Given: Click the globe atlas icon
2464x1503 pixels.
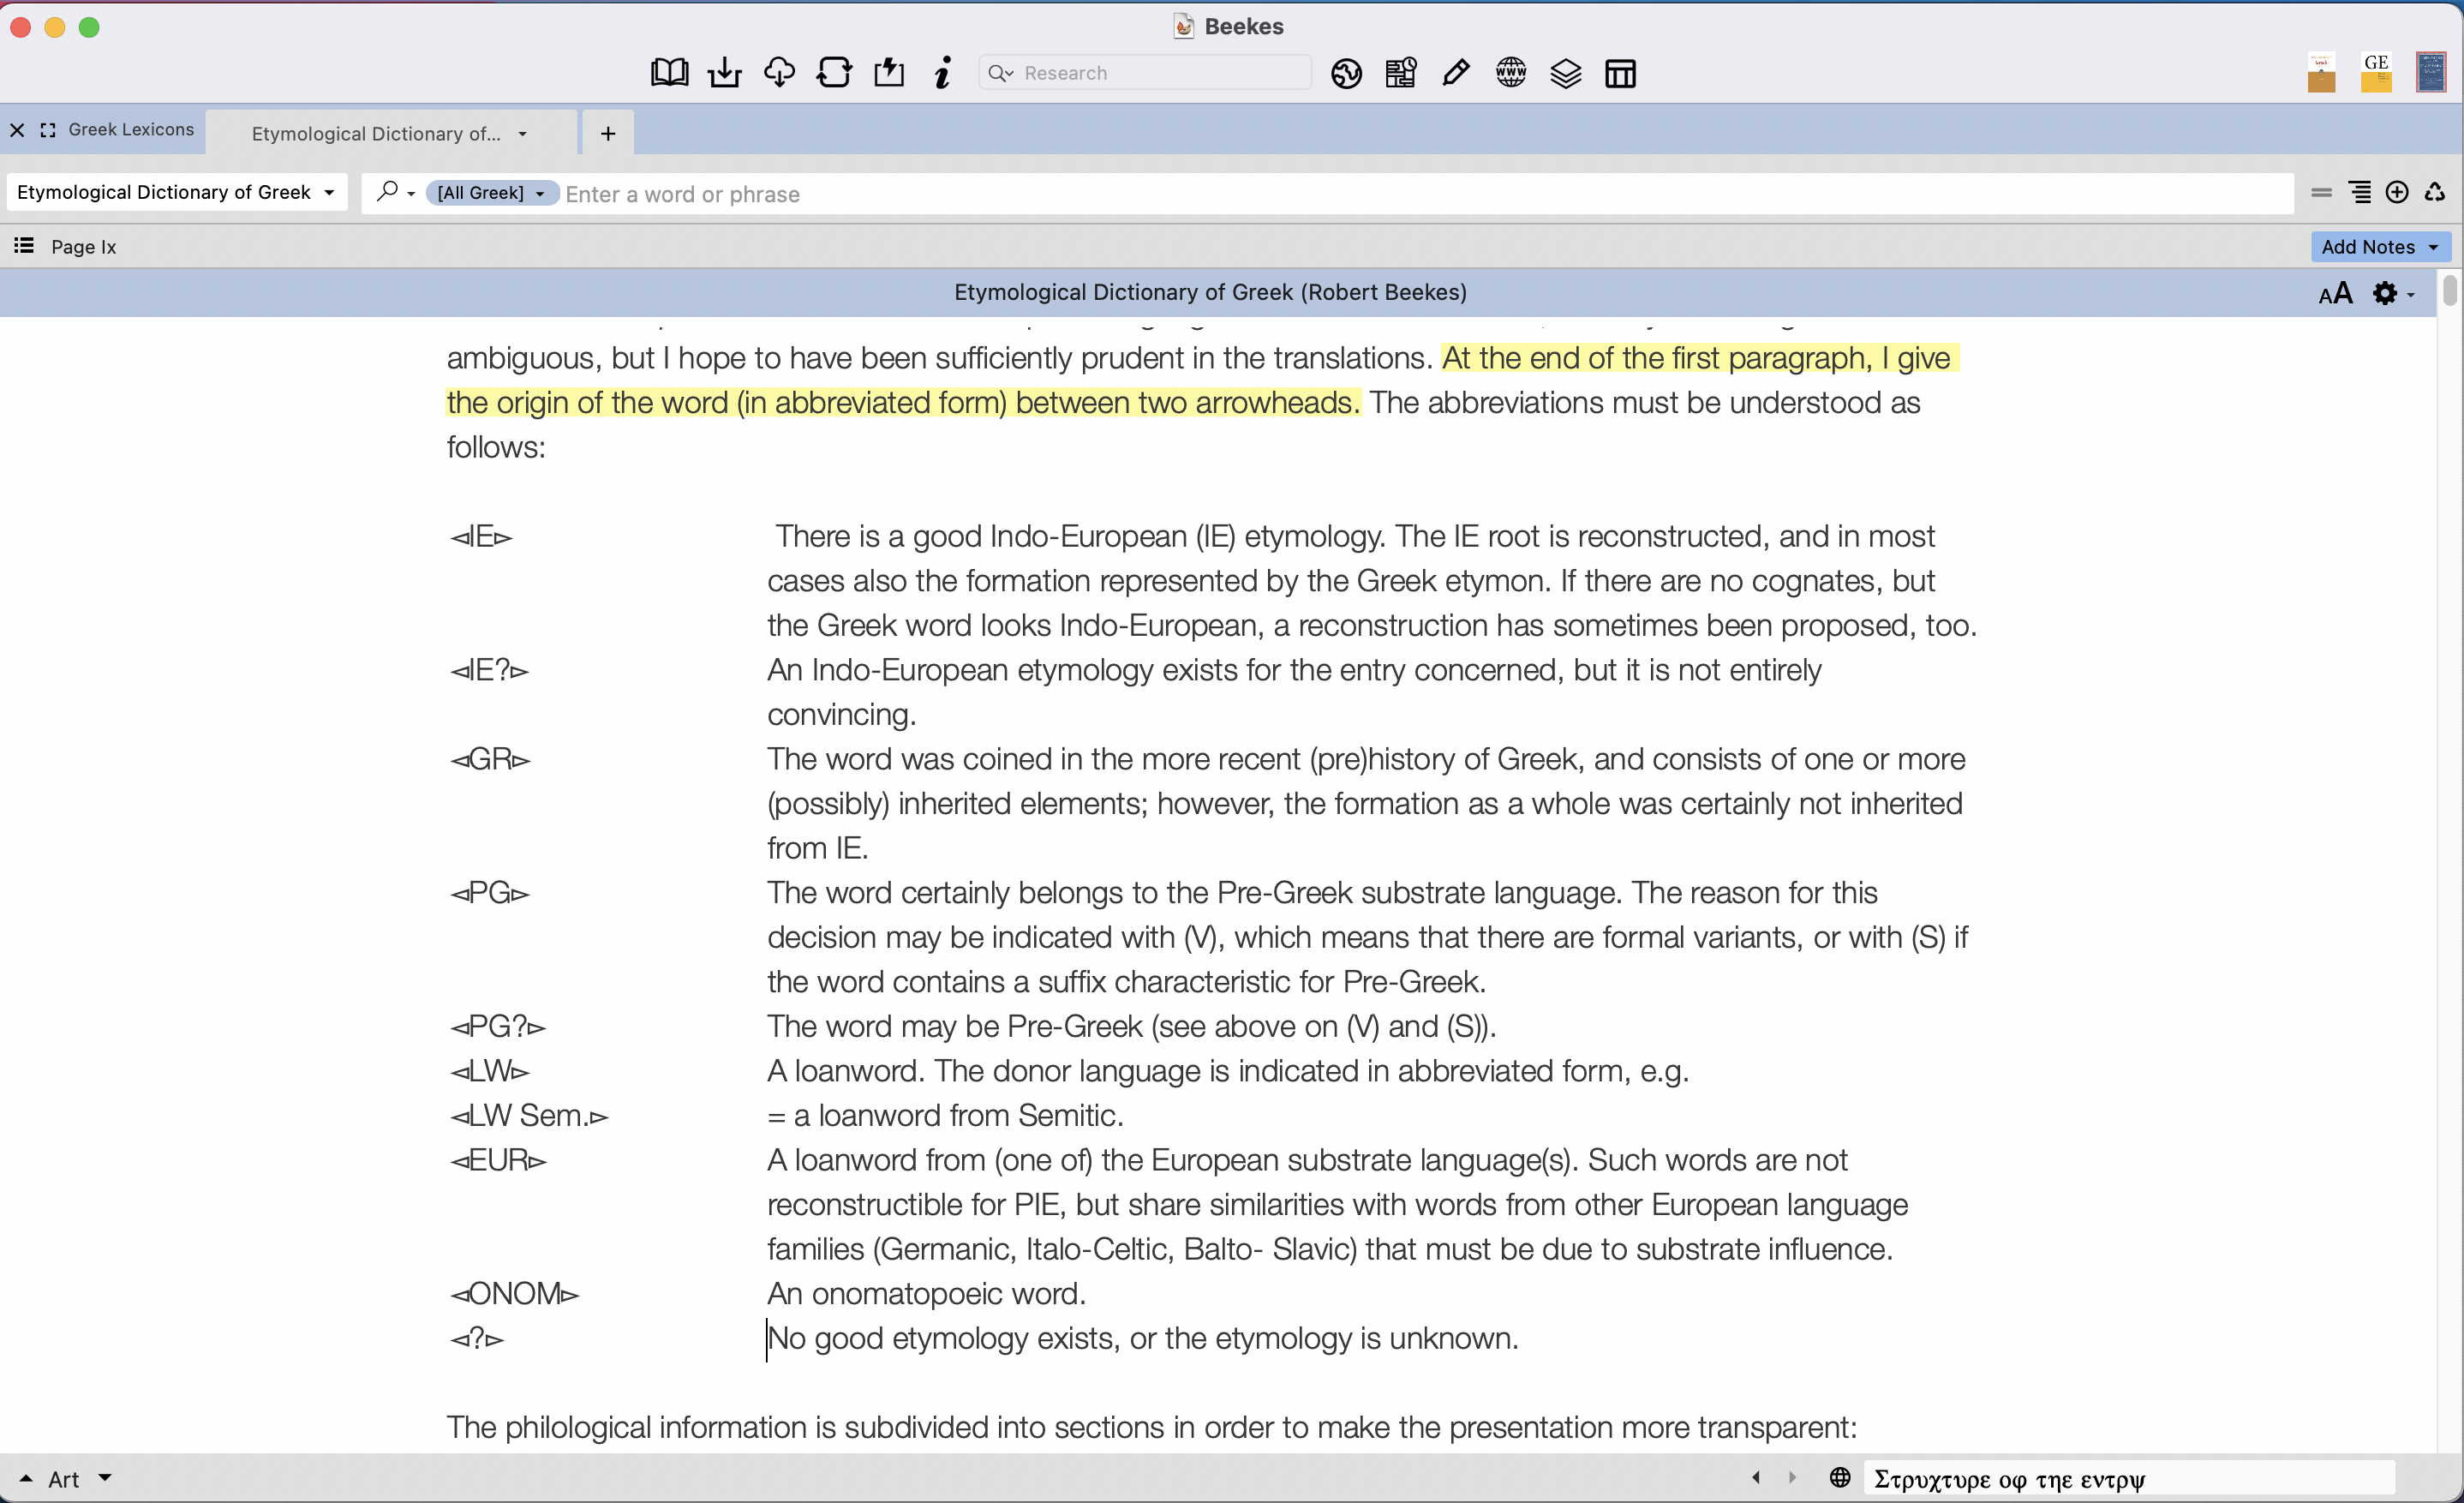Looking at the screenshot, I should (x=1346, y=73).
